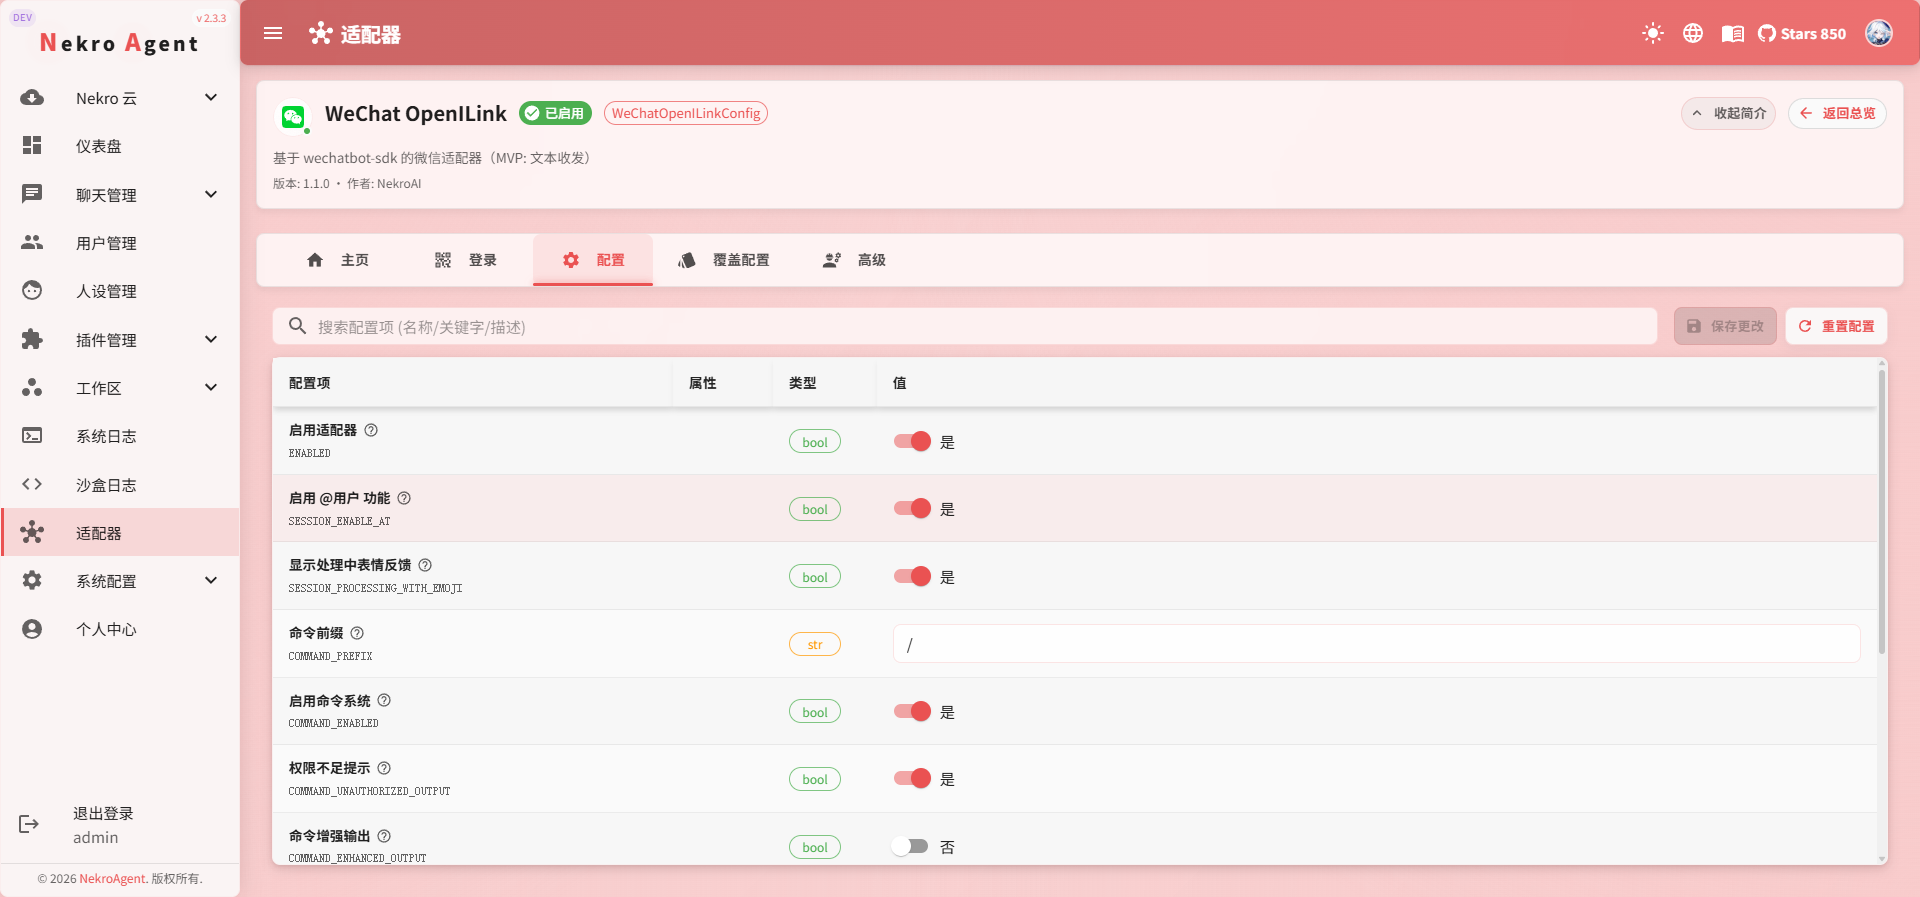Image resolution: width=1920 pixels, height=897 pixels.
Task: Expand the 系统配置 sidebar chevron
Action: [x=211, y=580]
